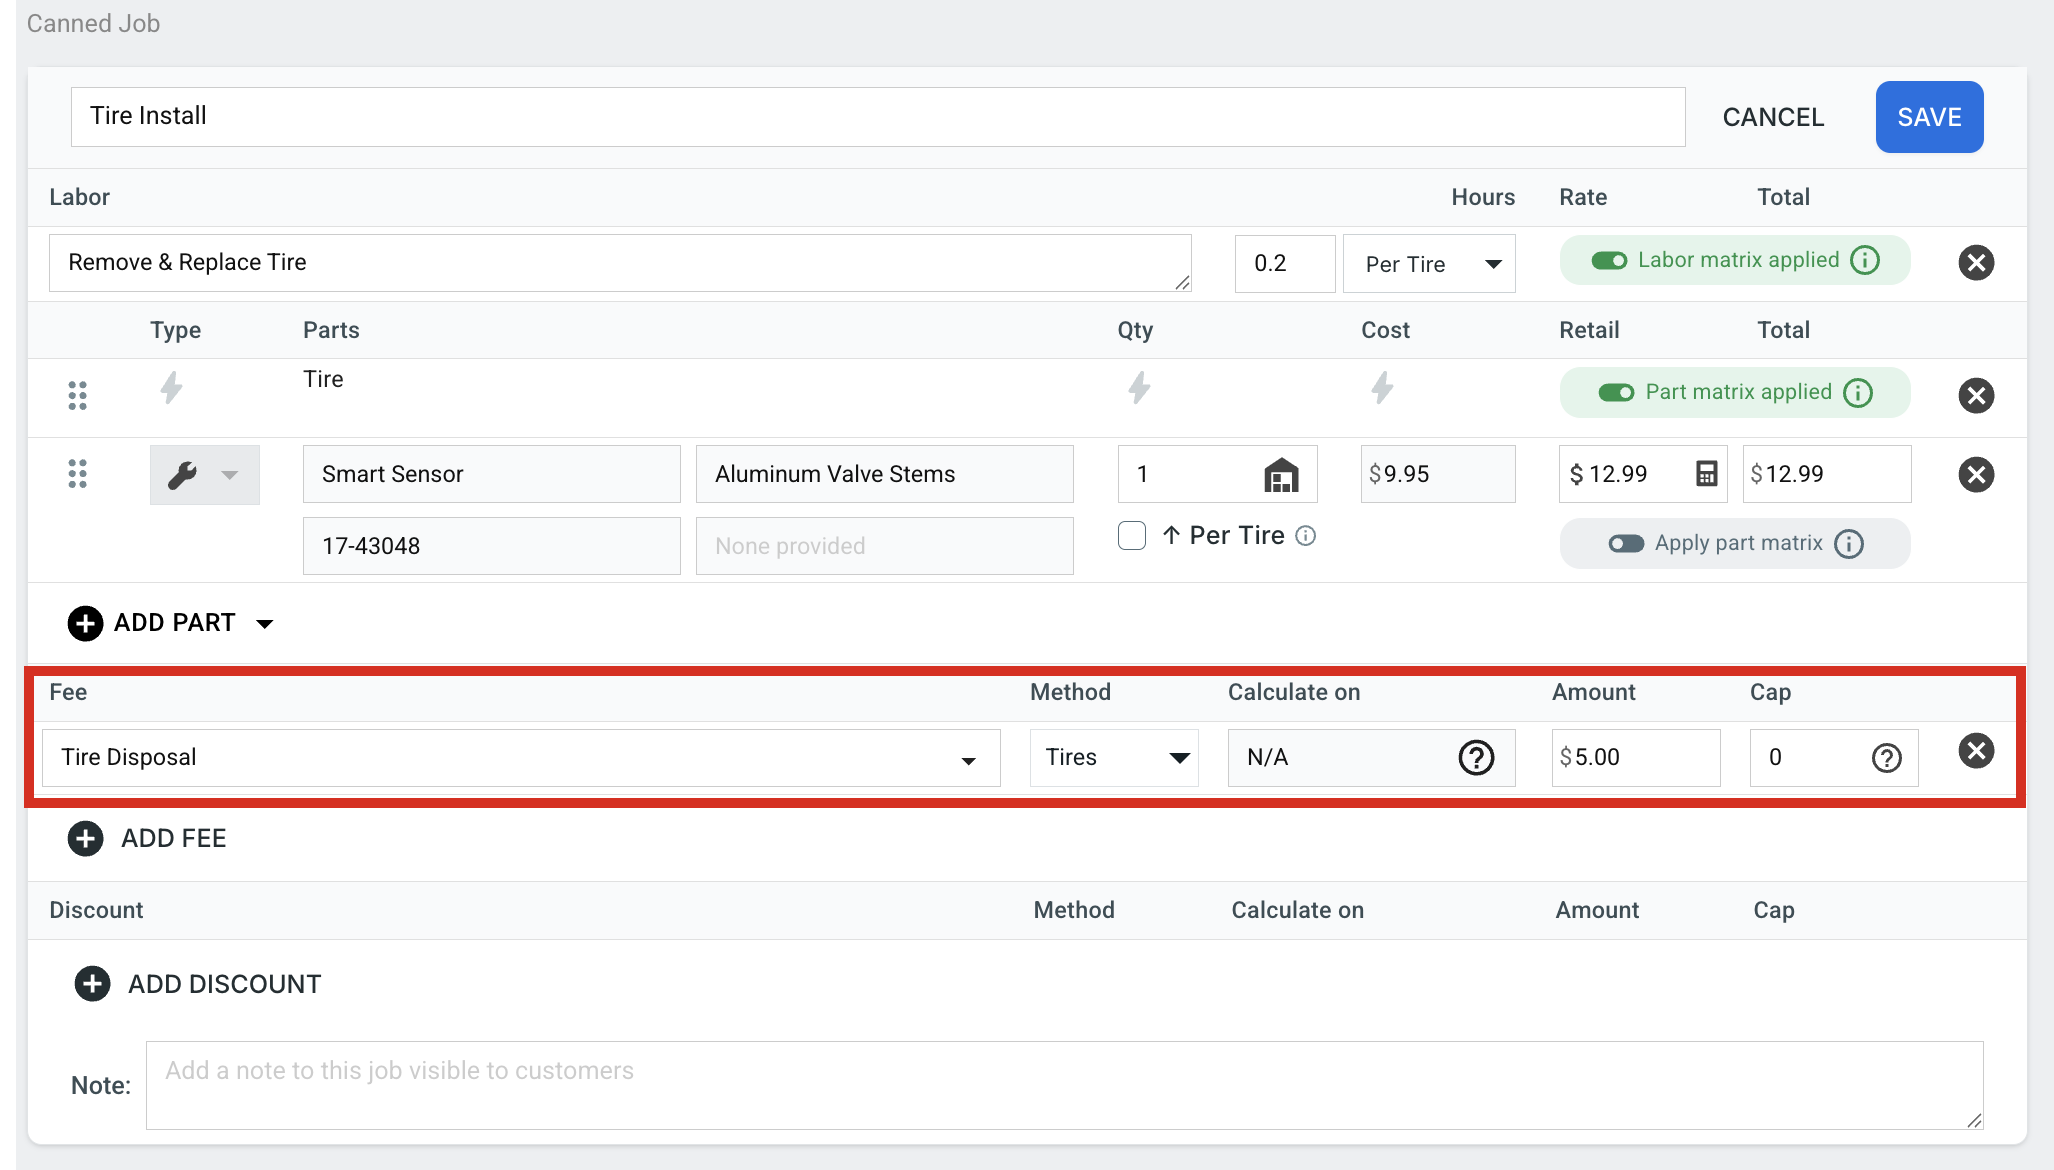Edit the Tire Install job name field
This screenshot has width=2054, height=1170.
(x=878, y=117)
